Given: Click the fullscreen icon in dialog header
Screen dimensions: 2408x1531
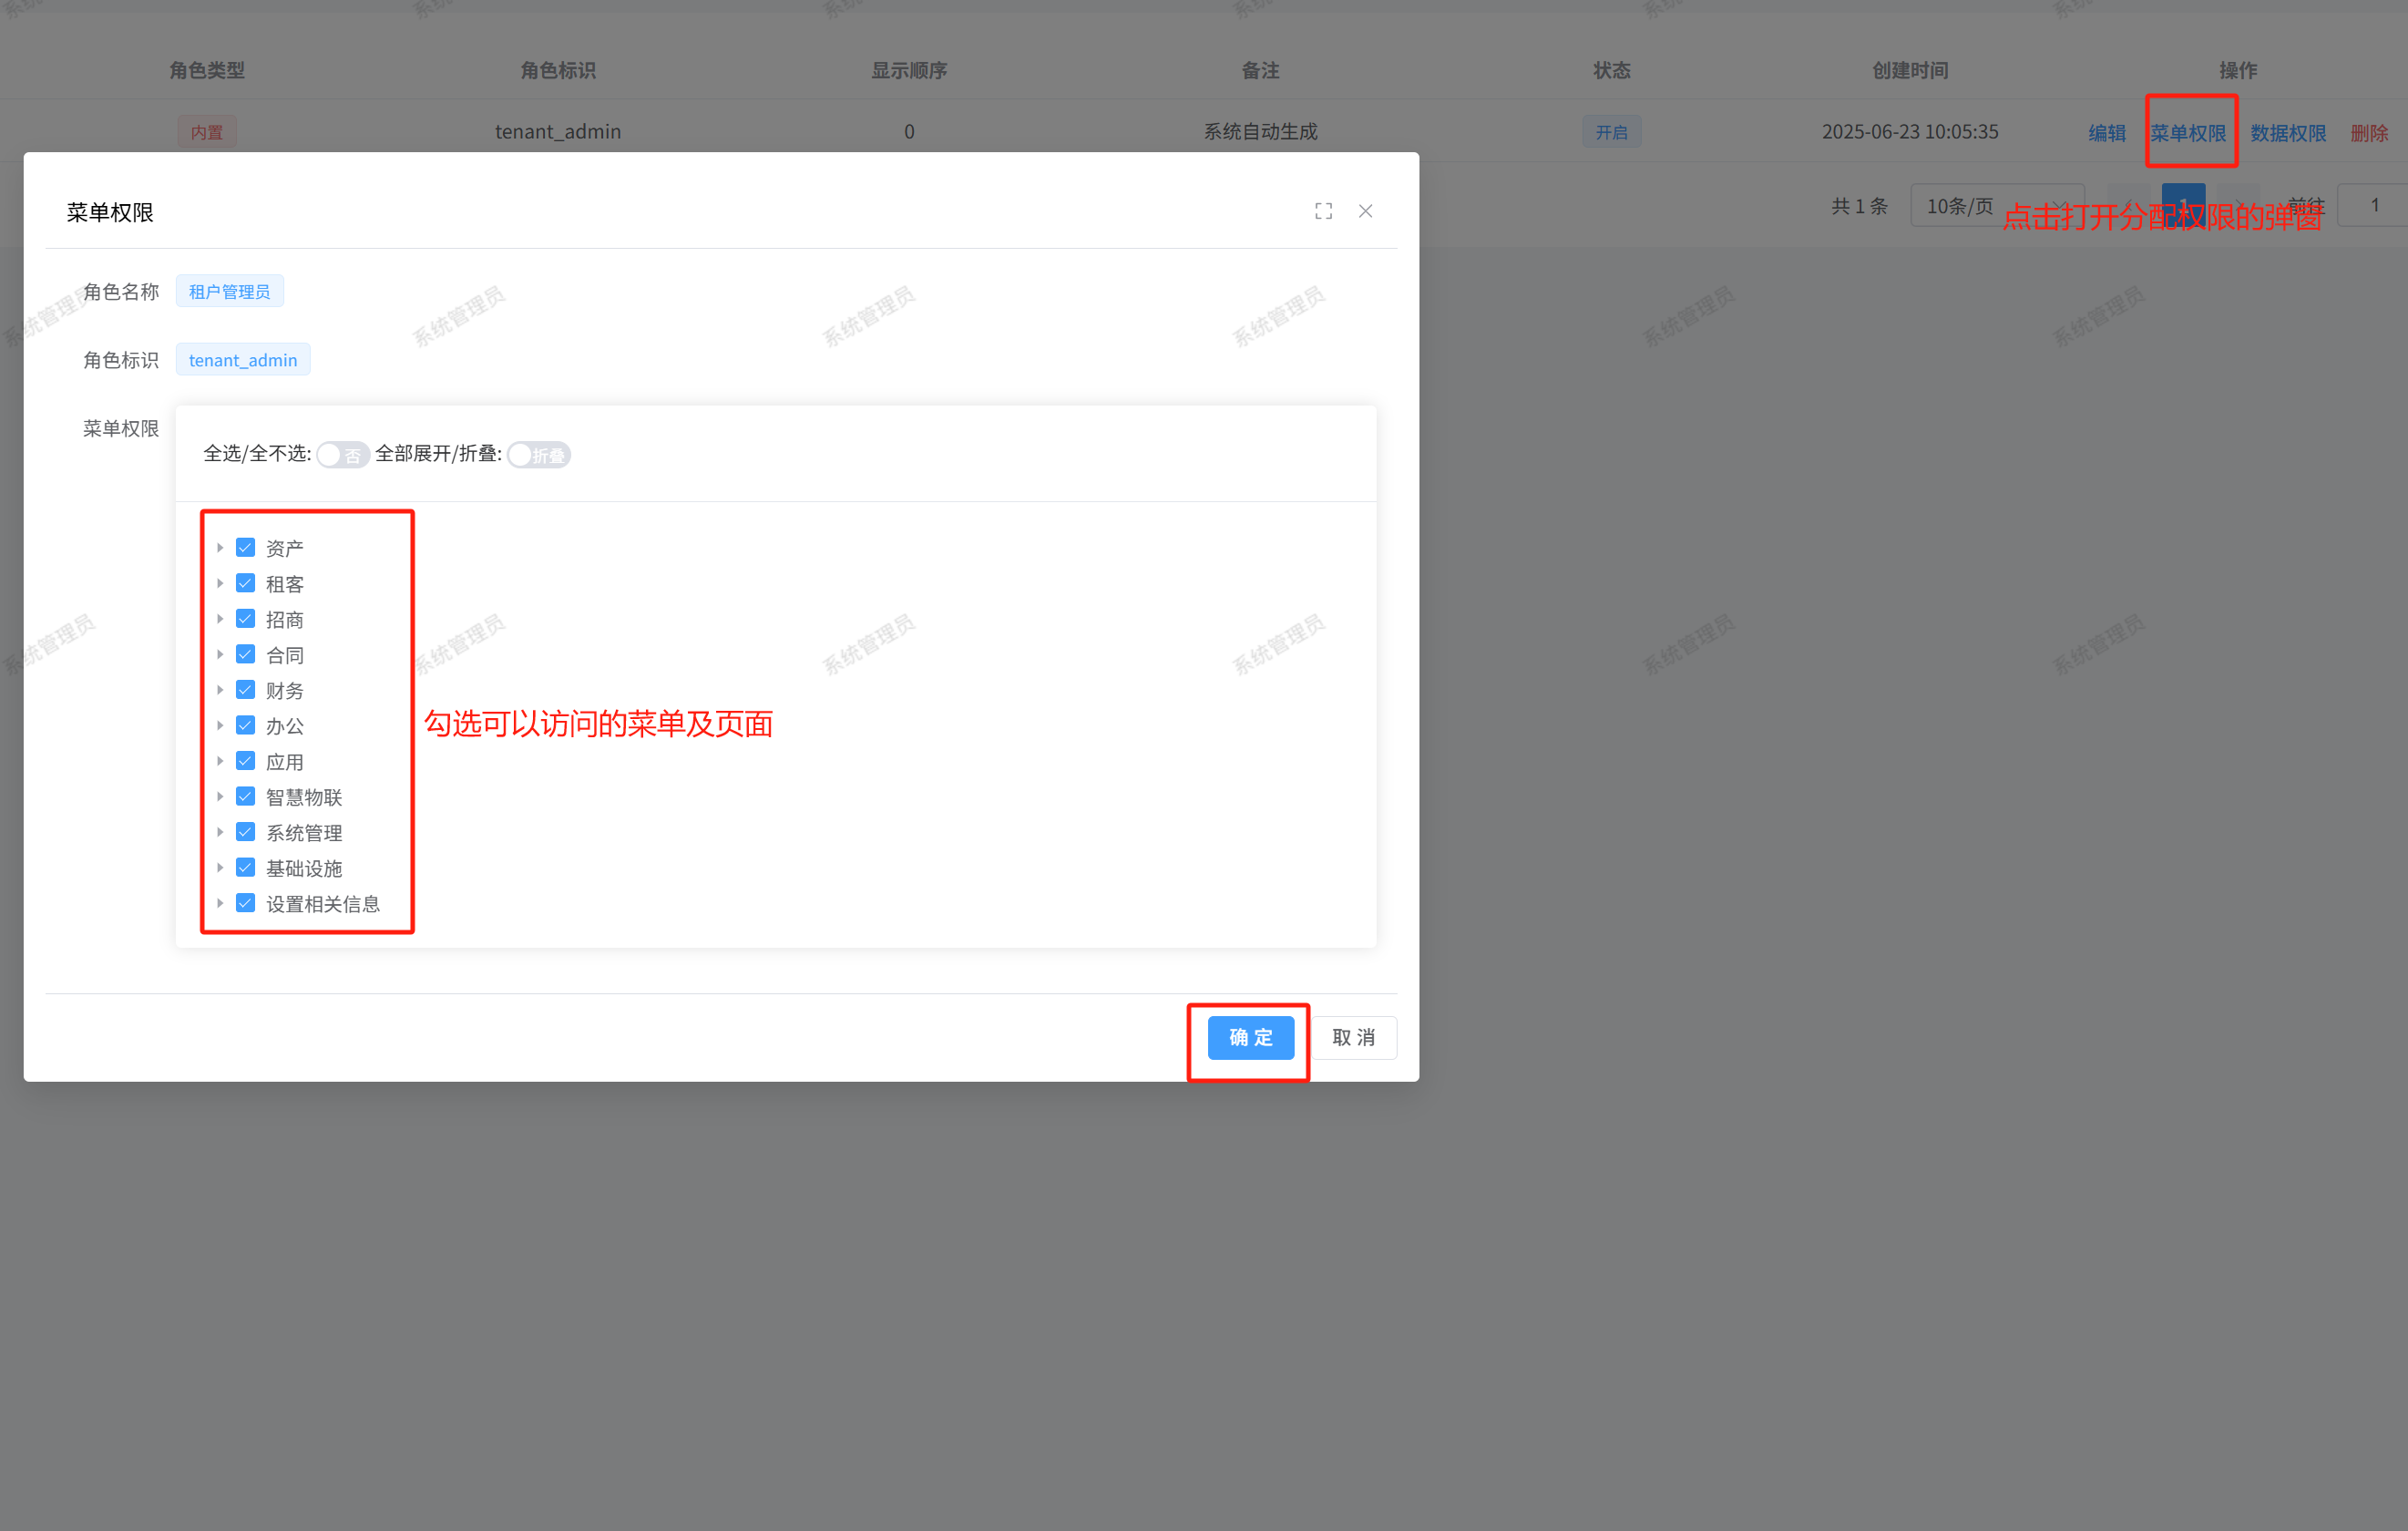Looking at the screenshot, I should (1323, 211).
